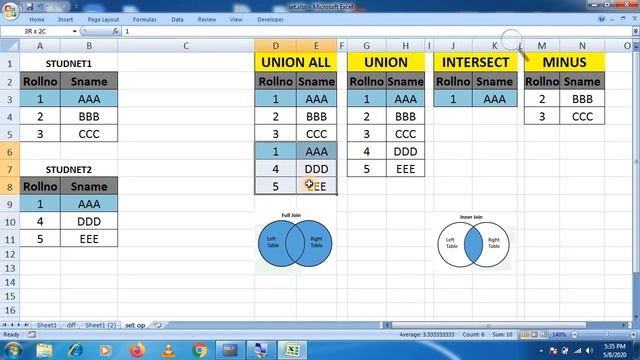Select the Full Join Venn diagram image
Image resolution: width=640 pixels, height=360 pixels.
pyautogui.click(x=296, y=242)
